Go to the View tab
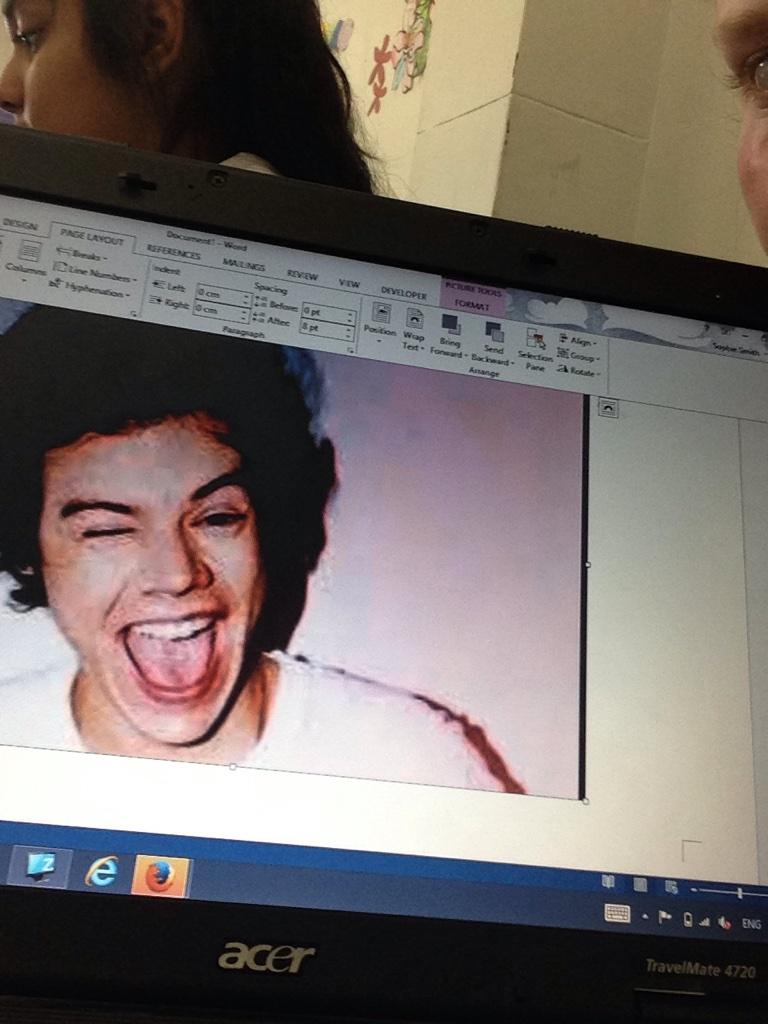 pos(349,283)
